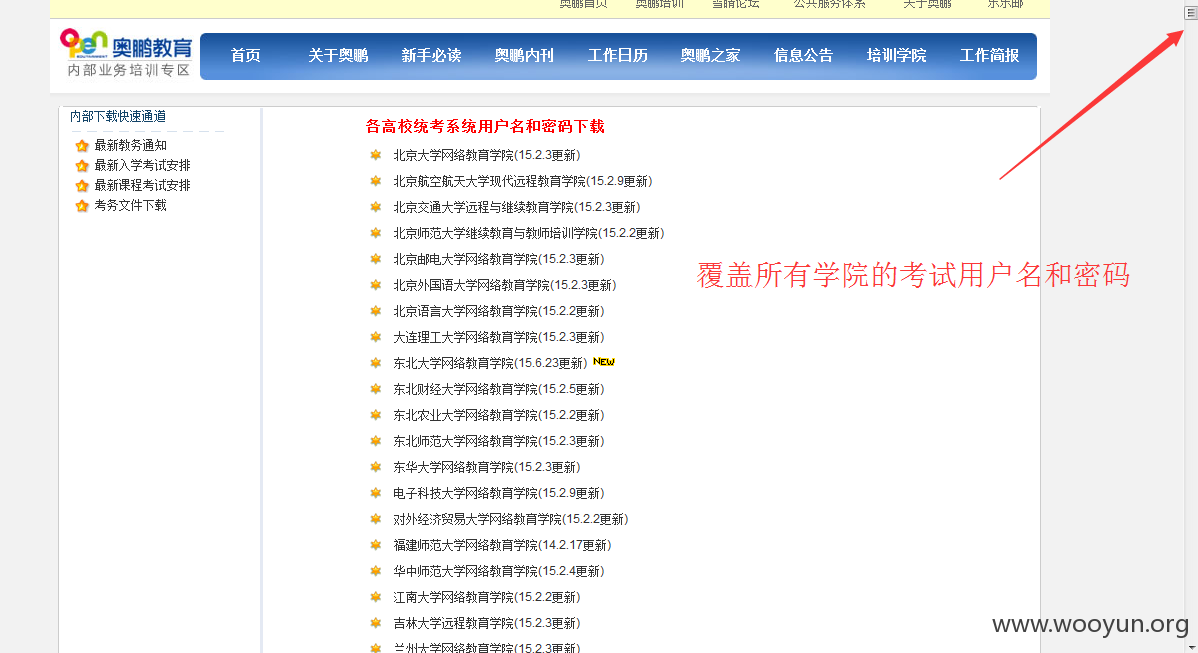Click the star icon beside 大连理工大学
1198x653 pixels.
click(x=375, y=337)
